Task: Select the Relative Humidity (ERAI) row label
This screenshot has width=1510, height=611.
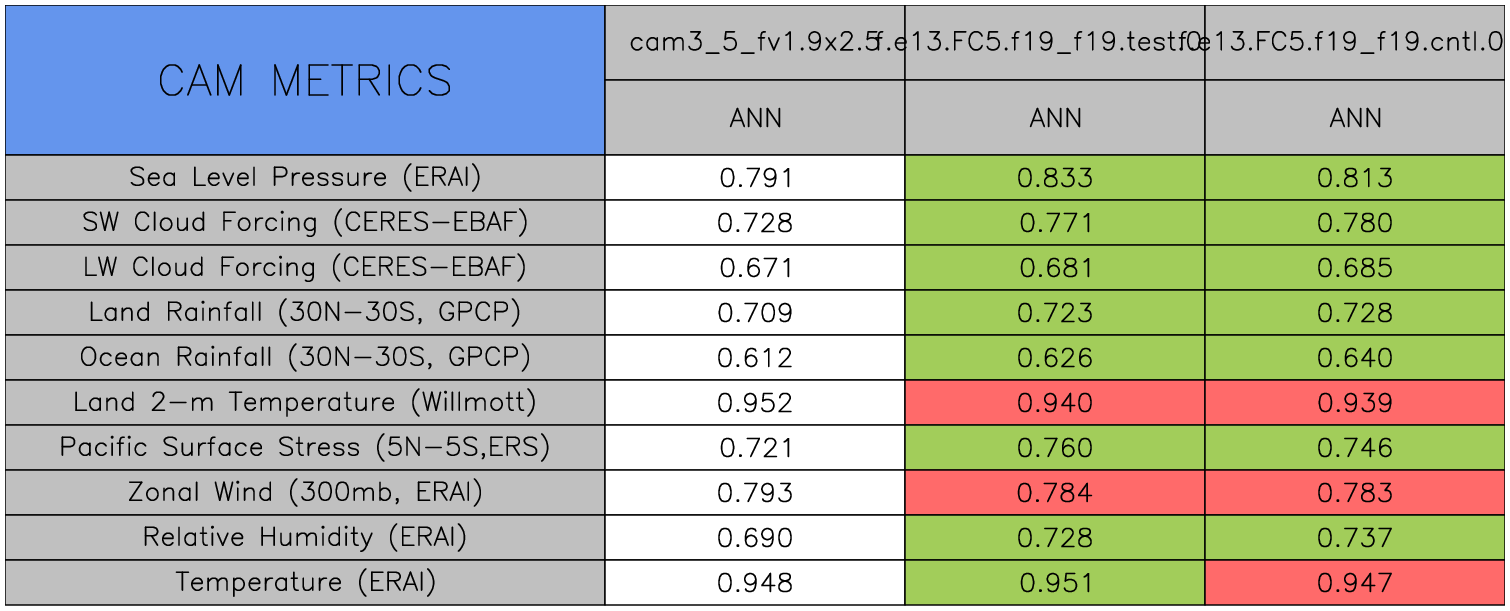Action: pyautogui.click(x=305, y=538)
